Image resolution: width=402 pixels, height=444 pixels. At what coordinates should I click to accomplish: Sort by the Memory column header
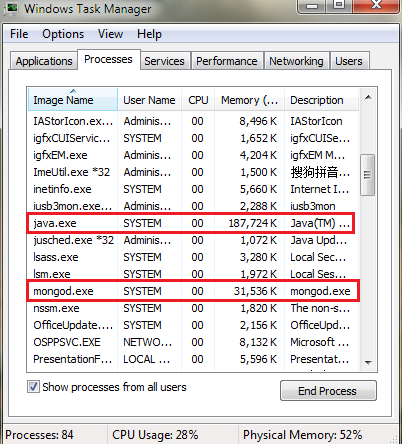pos(249,100)
